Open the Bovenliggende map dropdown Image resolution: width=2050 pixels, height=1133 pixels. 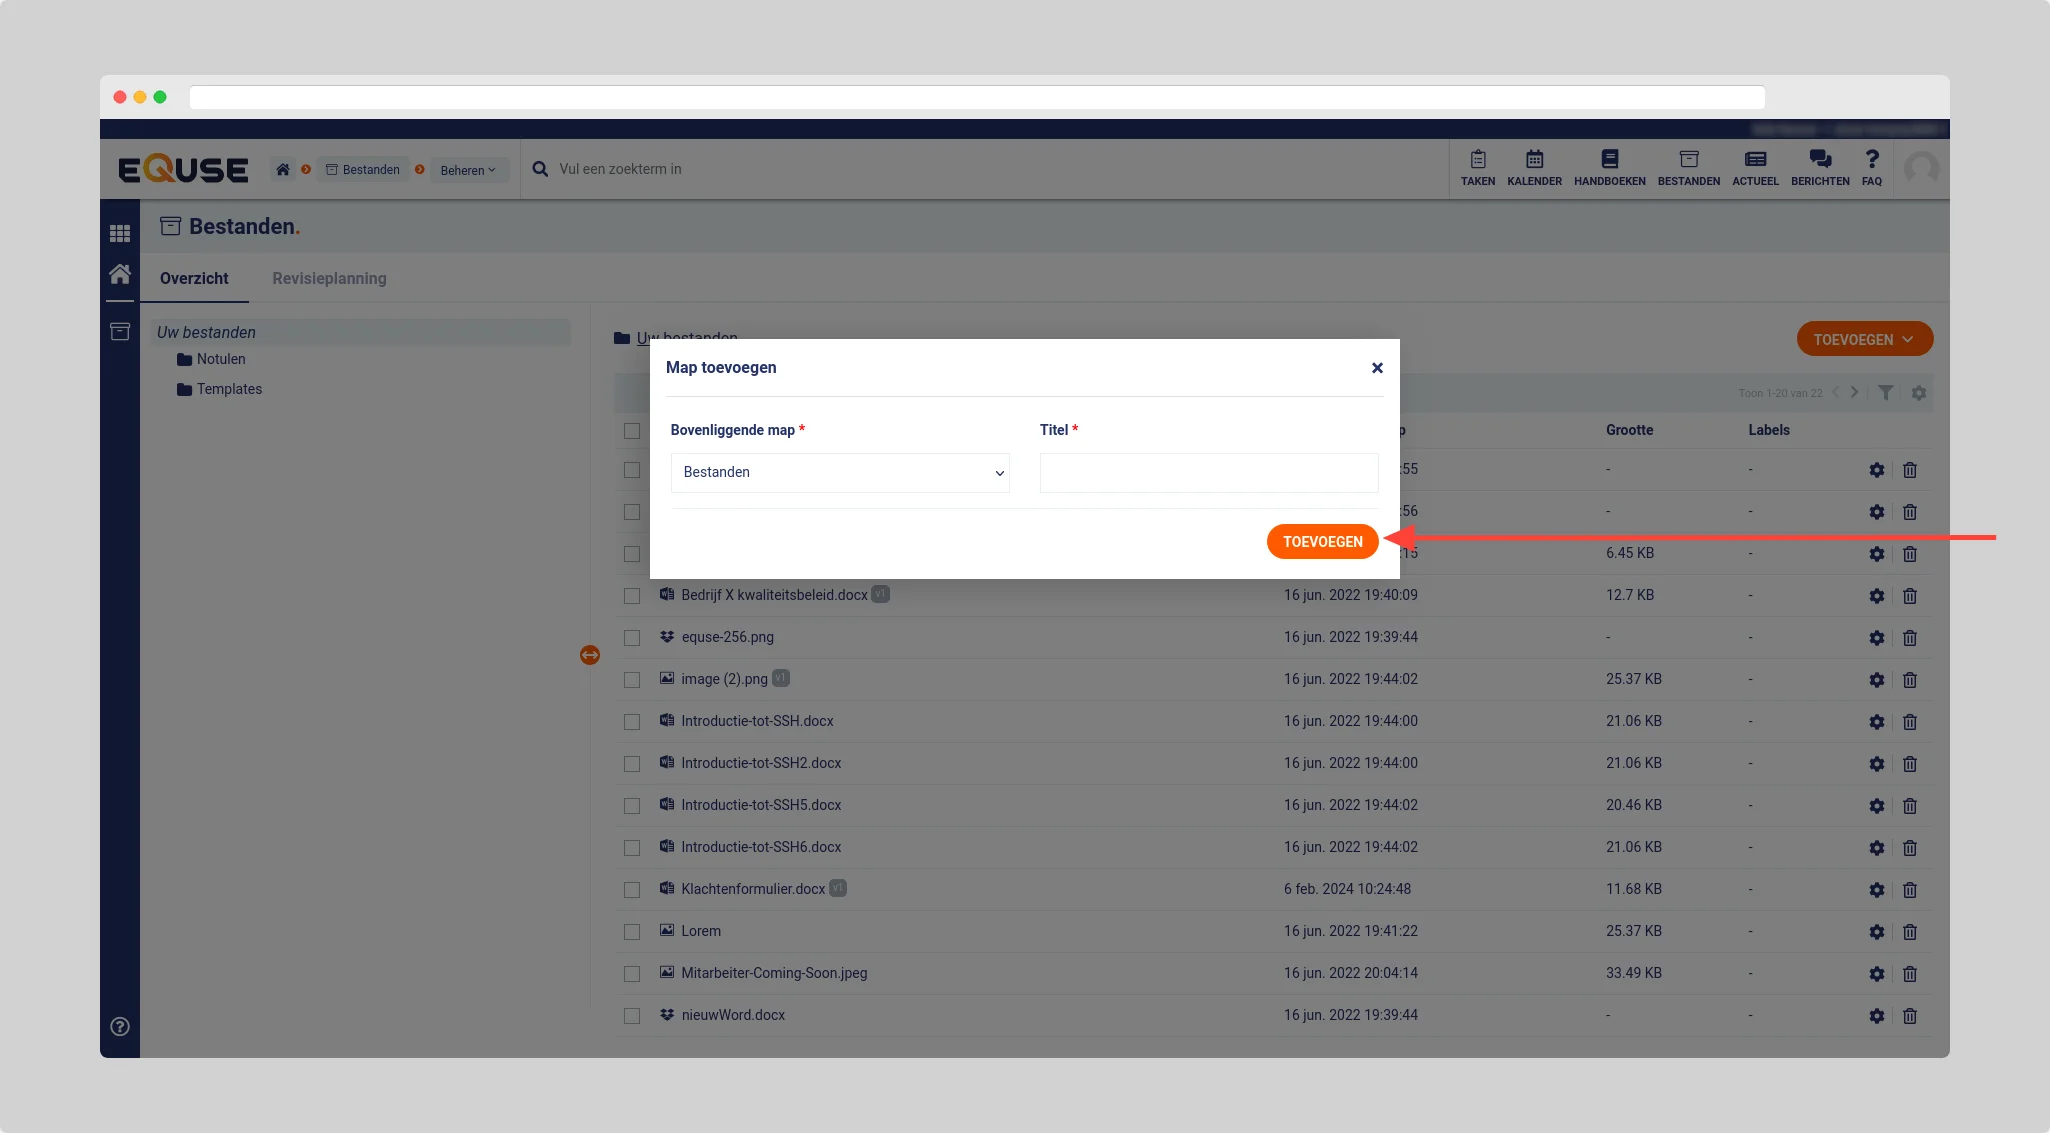point(839,473)
